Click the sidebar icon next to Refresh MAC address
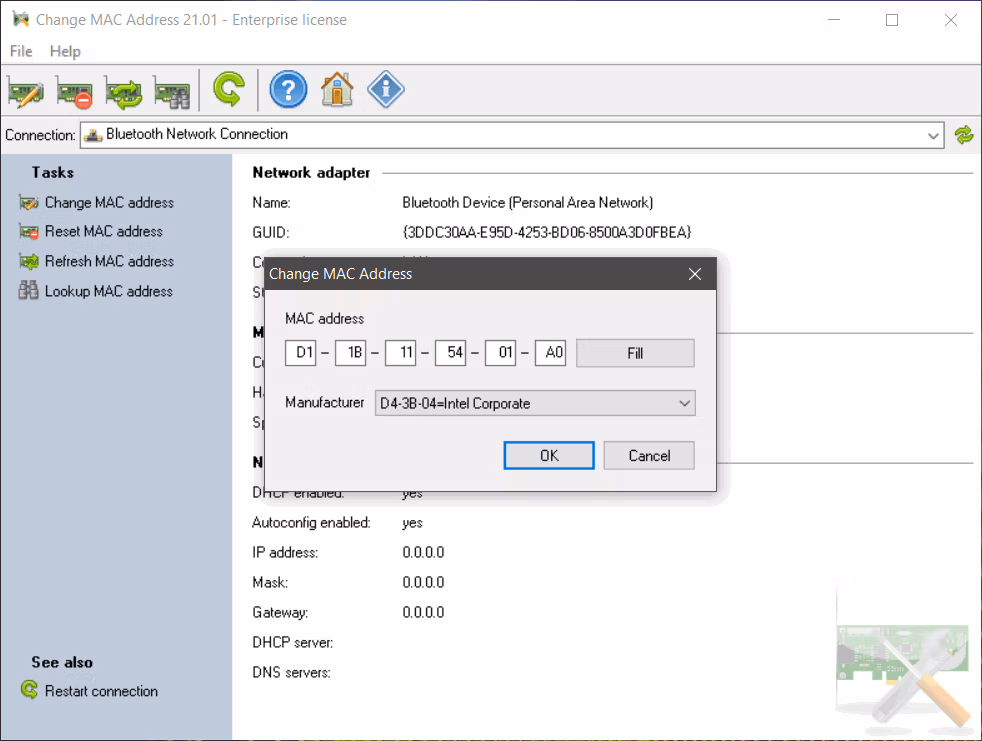 click(29, 261)
